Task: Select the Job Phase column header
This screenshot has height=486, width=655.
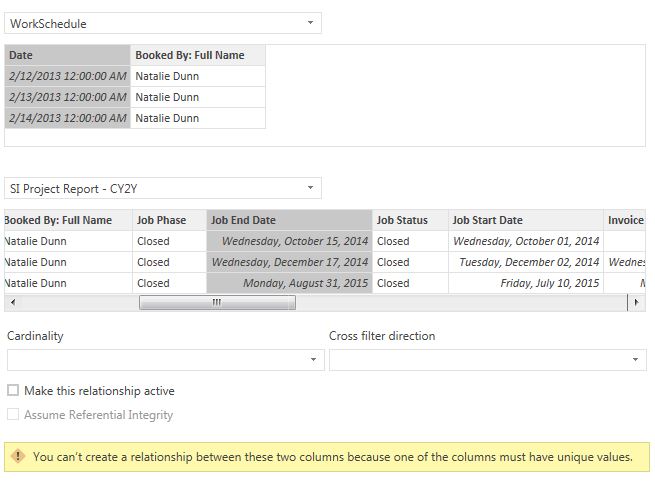Action: point(169,220)
